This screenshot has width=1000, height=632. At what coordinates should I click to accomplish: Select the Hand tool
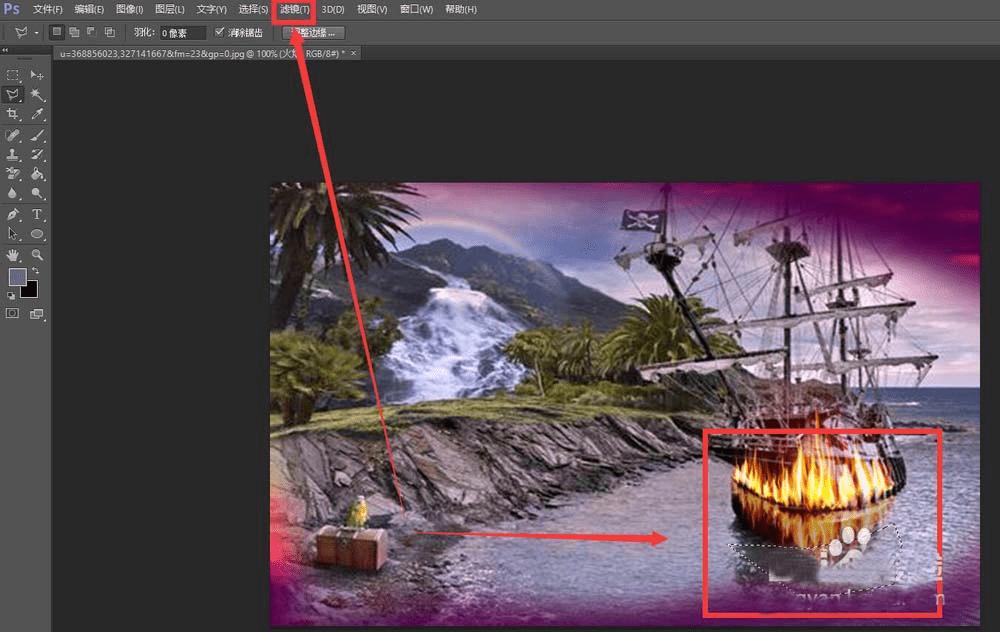12,255
